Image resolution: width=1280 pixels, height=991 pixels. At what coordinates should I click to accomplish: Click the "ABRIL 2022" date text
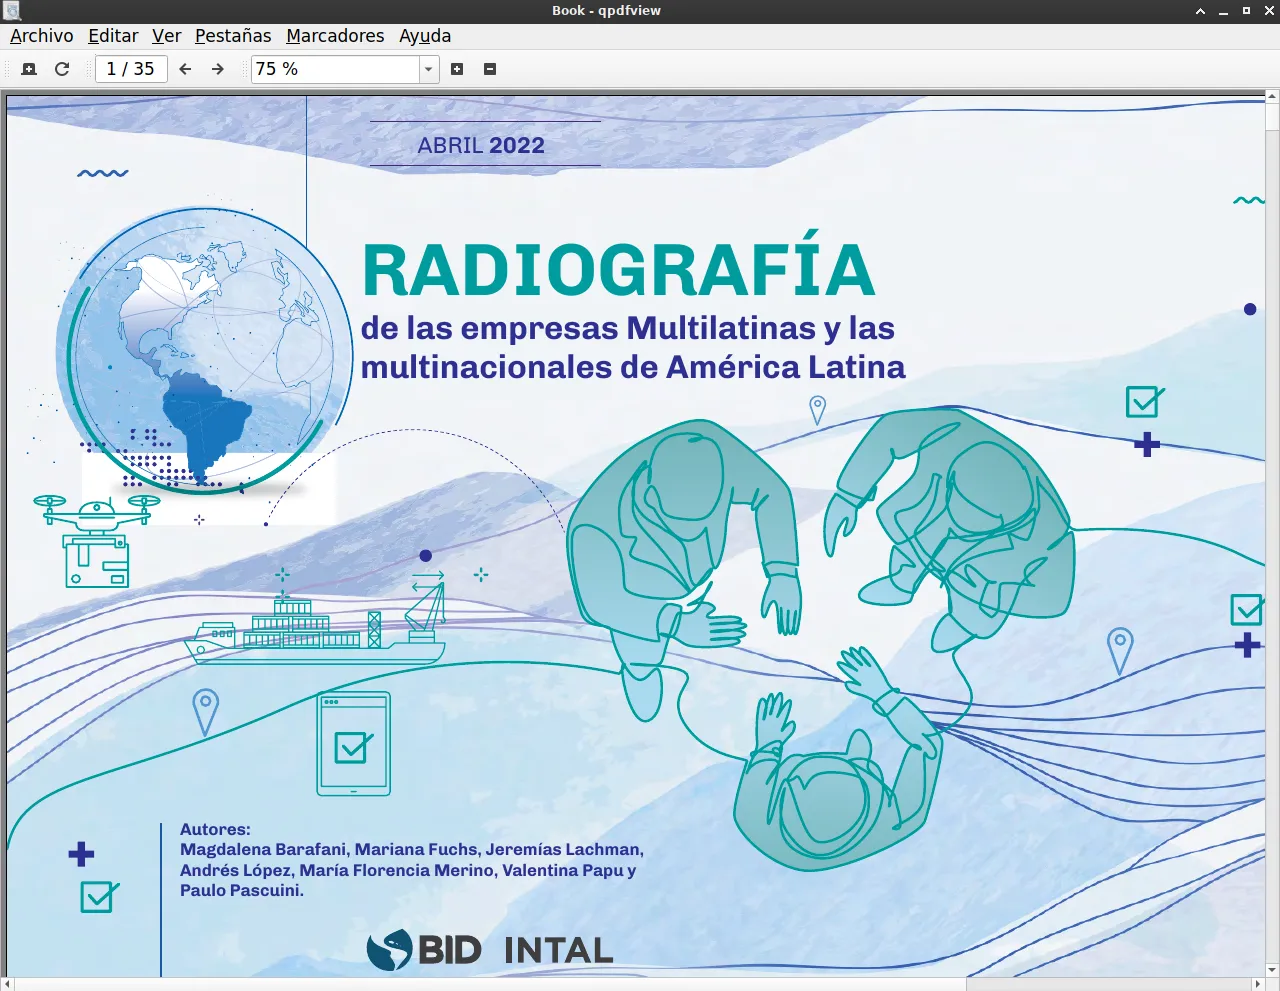tap(481, 146)
